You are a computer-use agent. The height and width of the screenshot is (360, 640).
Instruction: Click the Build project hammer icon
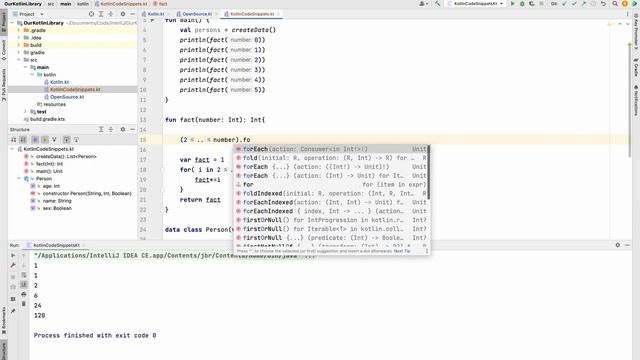[438, 4]
